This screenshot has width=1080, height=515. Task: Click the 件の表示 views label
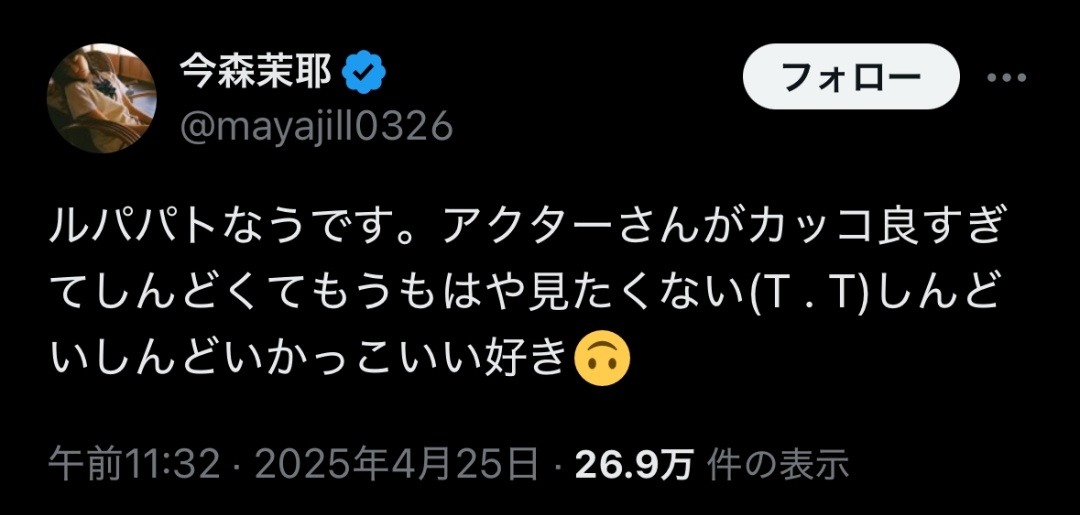[x=778, y=464]
